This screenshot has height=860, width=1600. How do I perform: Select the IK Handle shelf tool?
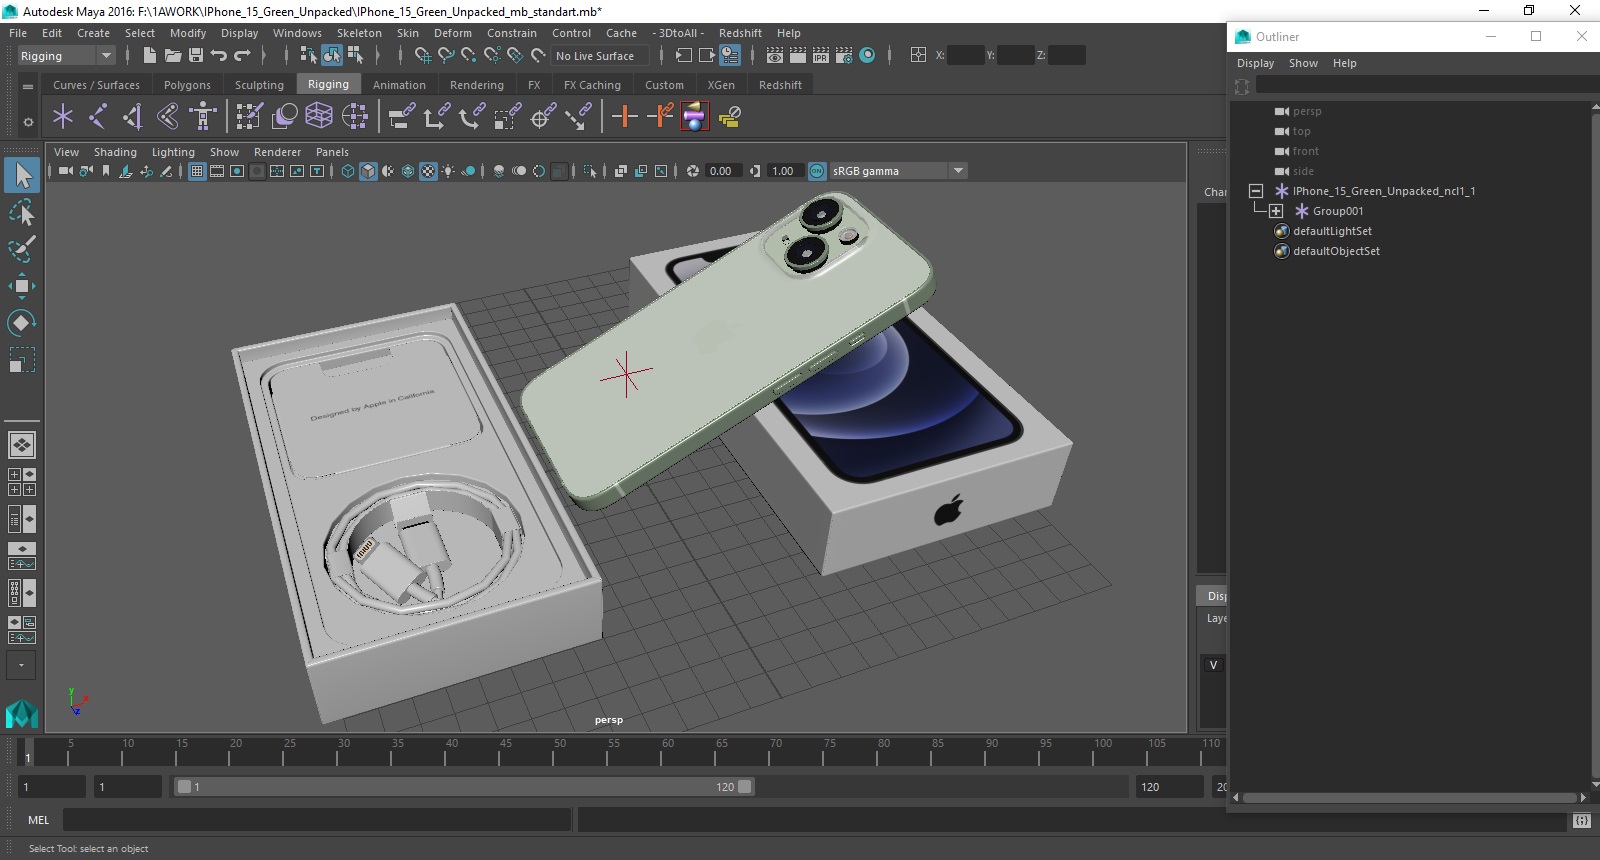click(133, 117)
